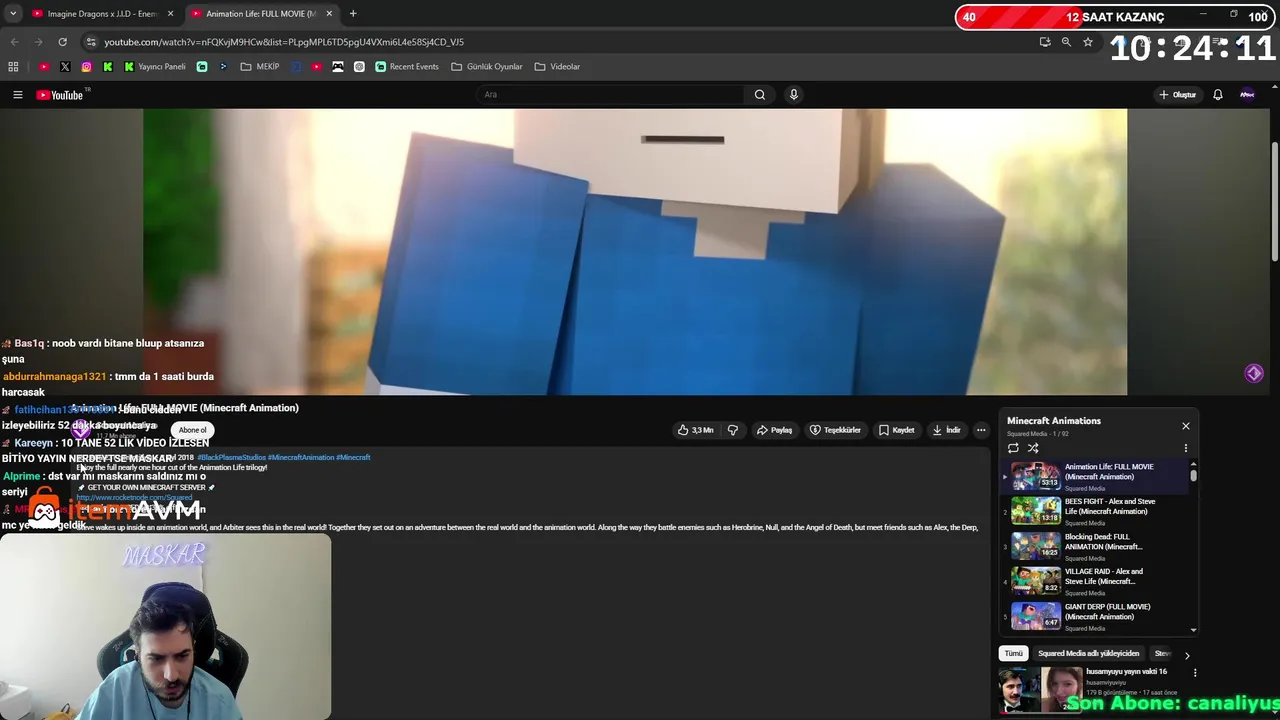Bookmark this page with star icon
Image resolution: width=1280 pixels, height=720 pixels.
1088,42
